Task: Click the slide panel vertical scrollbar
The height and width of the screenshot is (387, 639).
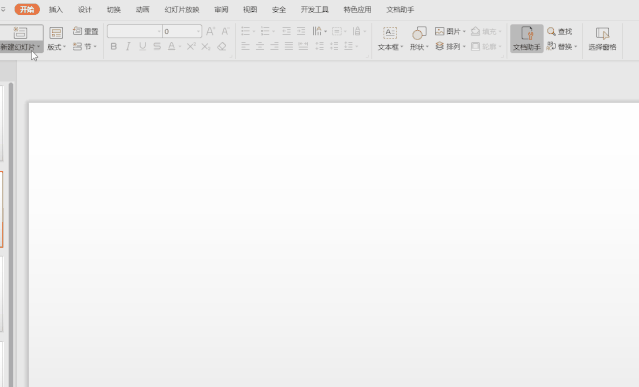Action: coord(11,235)
